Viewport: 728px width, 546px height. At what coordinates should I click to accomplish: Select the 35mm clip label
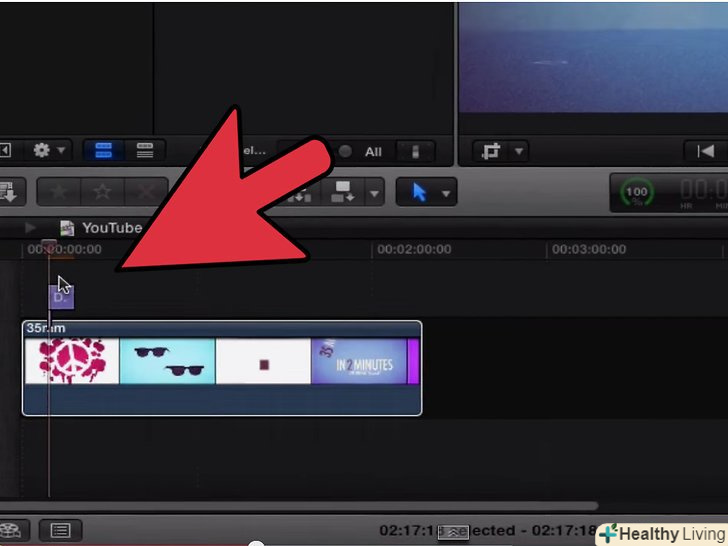coord(46,328)
